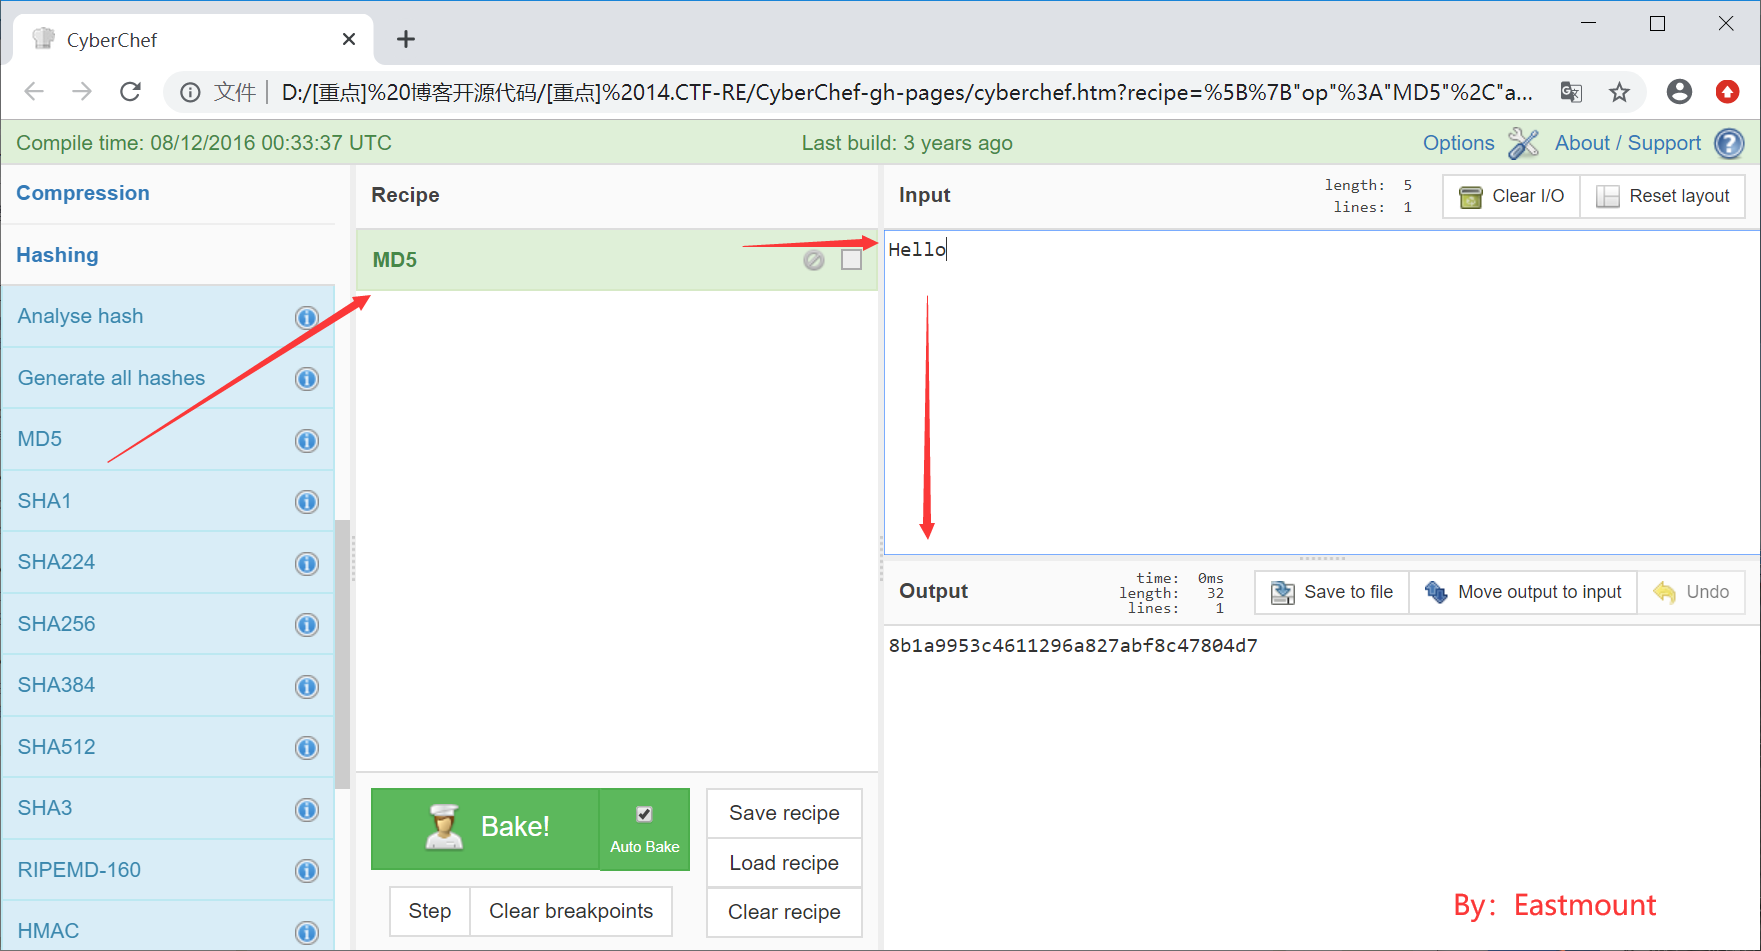Click the browser address bar URL

point(906,92)
